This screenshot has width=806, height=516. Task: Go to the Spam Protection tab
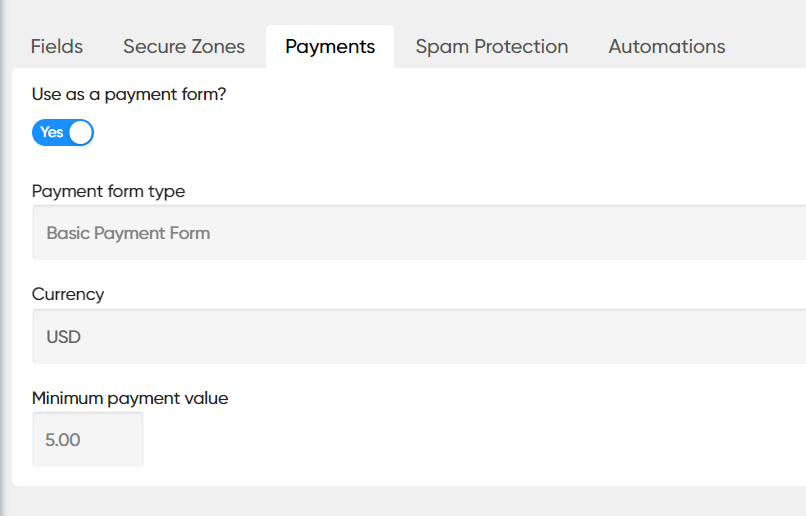click(492, 47)
